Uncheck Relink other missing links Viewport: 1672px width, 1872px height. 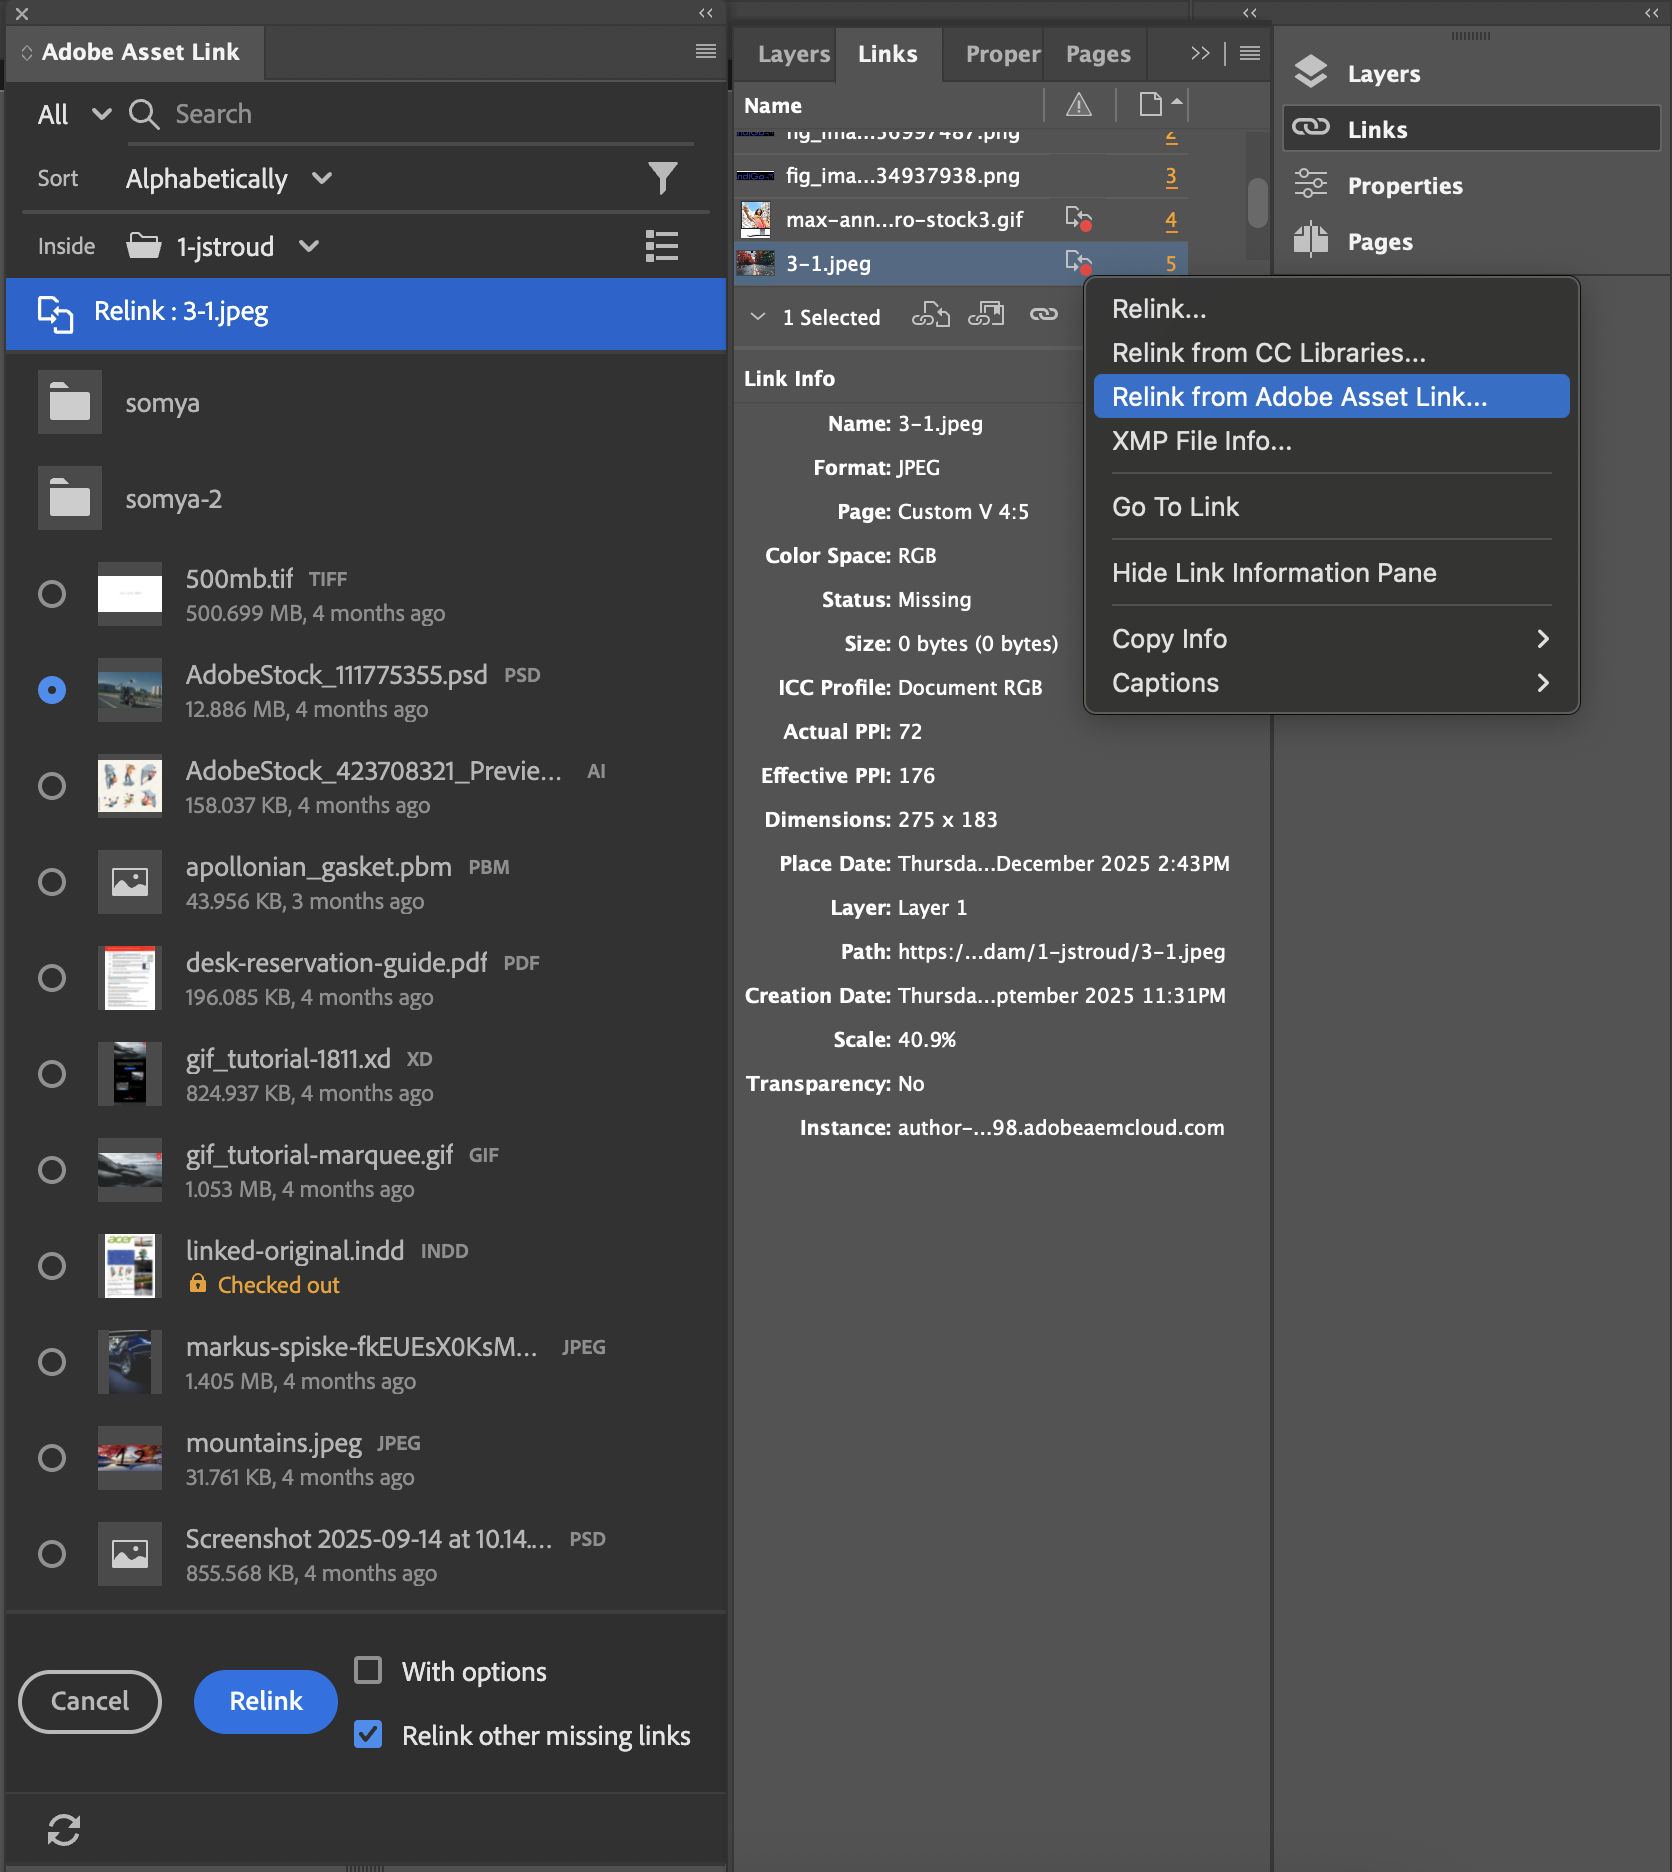368,1736
